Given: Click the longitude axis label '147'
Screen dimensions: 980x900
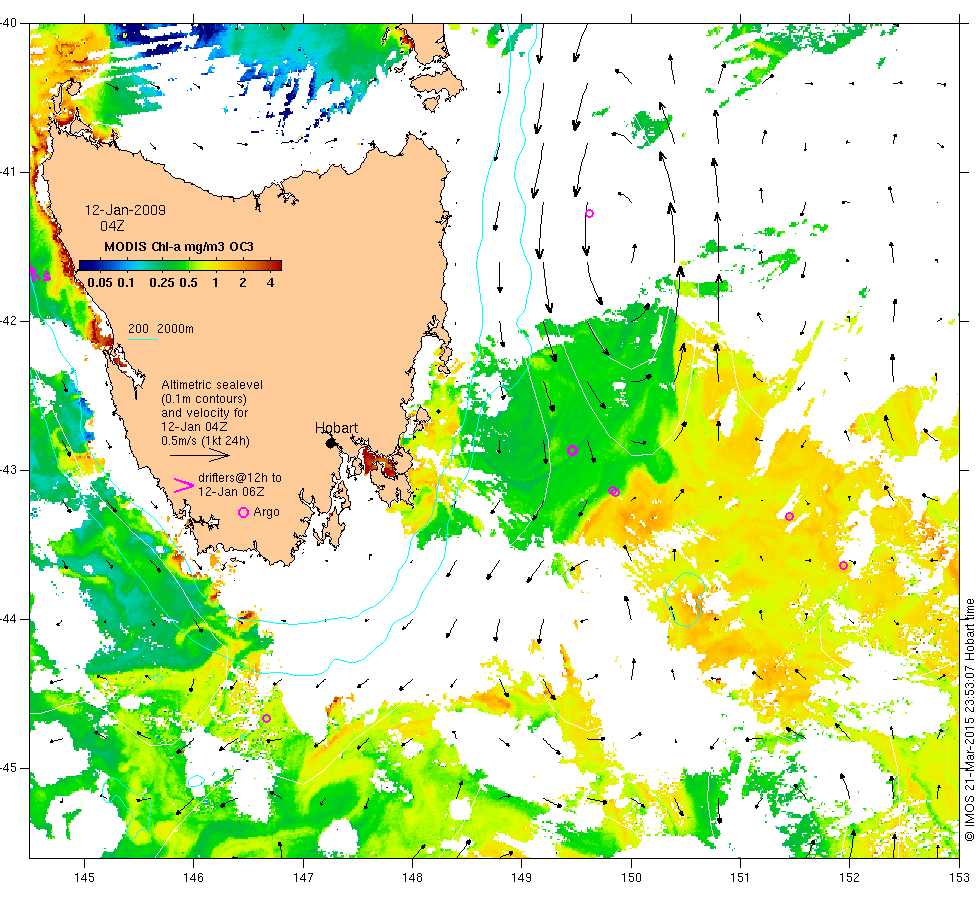Looking at the screenshot, I should click(x=303, y=878).
